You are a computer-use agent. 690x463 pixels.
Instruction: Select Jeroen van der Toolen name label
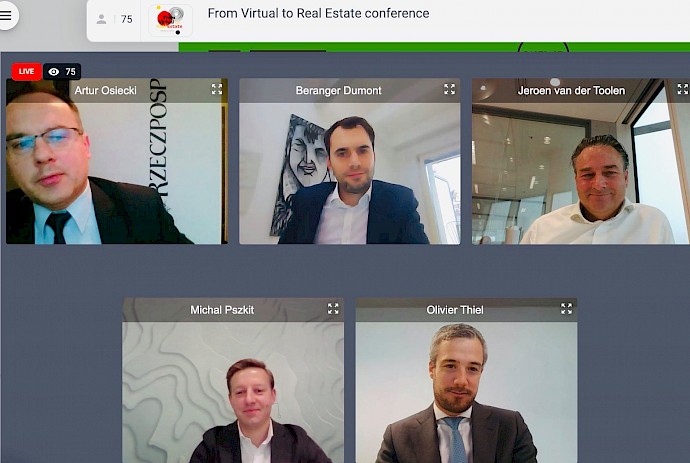point(571,91)
